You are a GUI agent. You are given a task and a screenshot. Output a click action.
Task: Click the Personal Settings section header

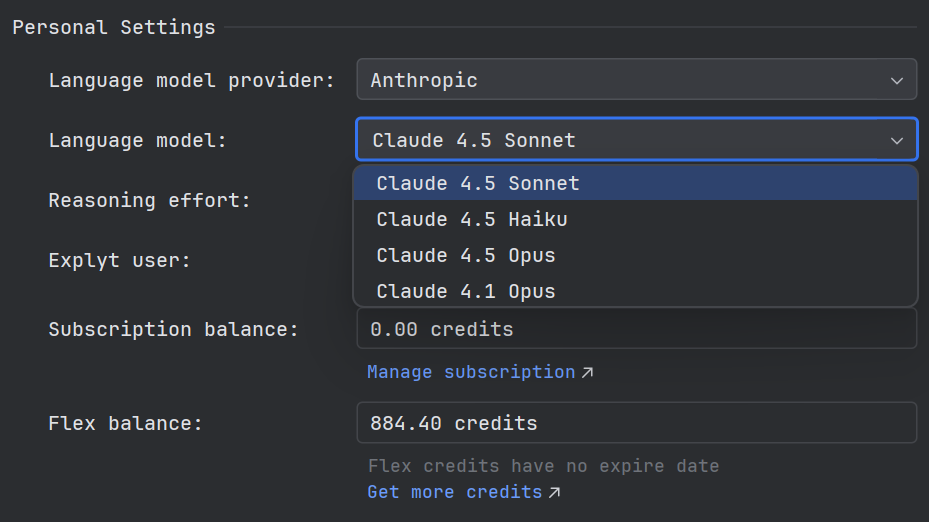click(114, 28)
